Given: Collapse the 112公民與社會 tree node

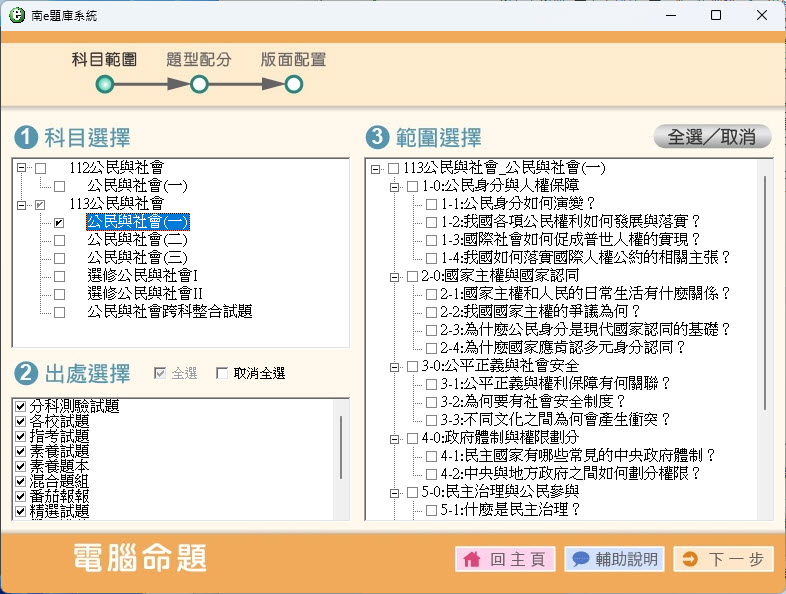Looking at the screenshot, I should (x=21, y=168).
